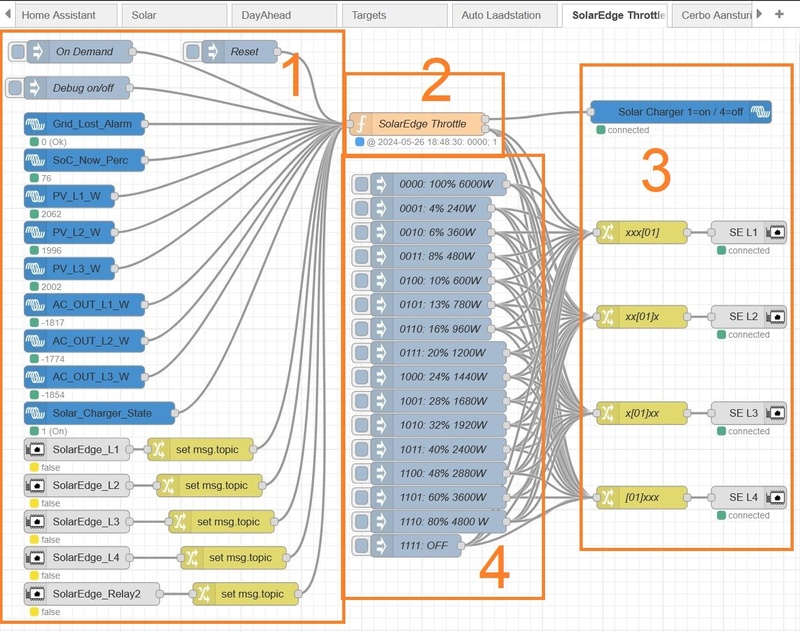The height and width of the screenshot is (632, 800).
Task: Click Victron icon on PV_L2_W node
Action: click(35, 232)
